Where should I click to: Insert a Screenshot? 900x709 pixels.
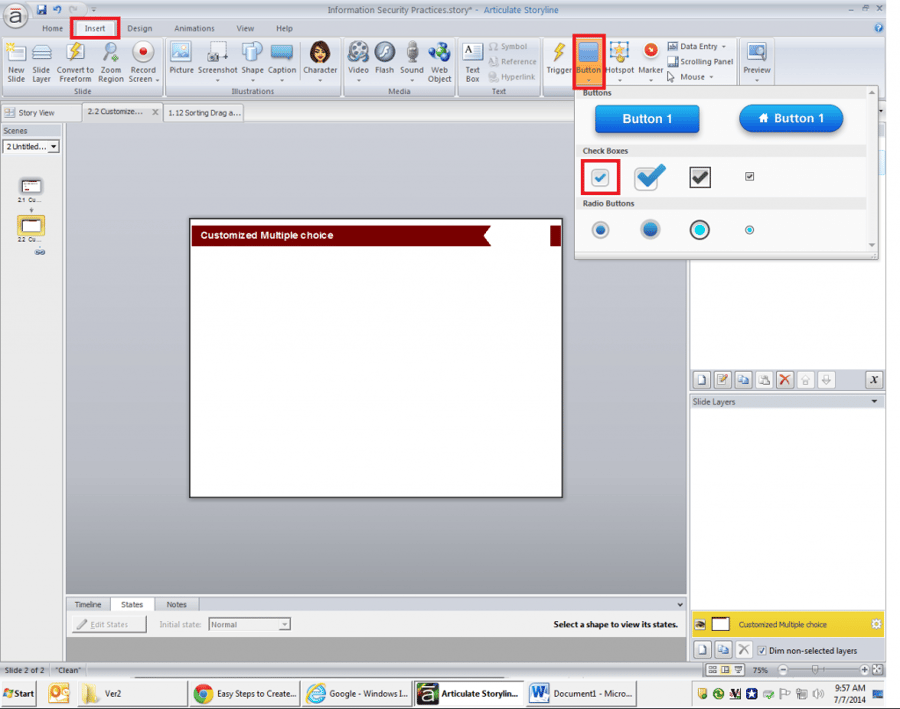[216, 60]
